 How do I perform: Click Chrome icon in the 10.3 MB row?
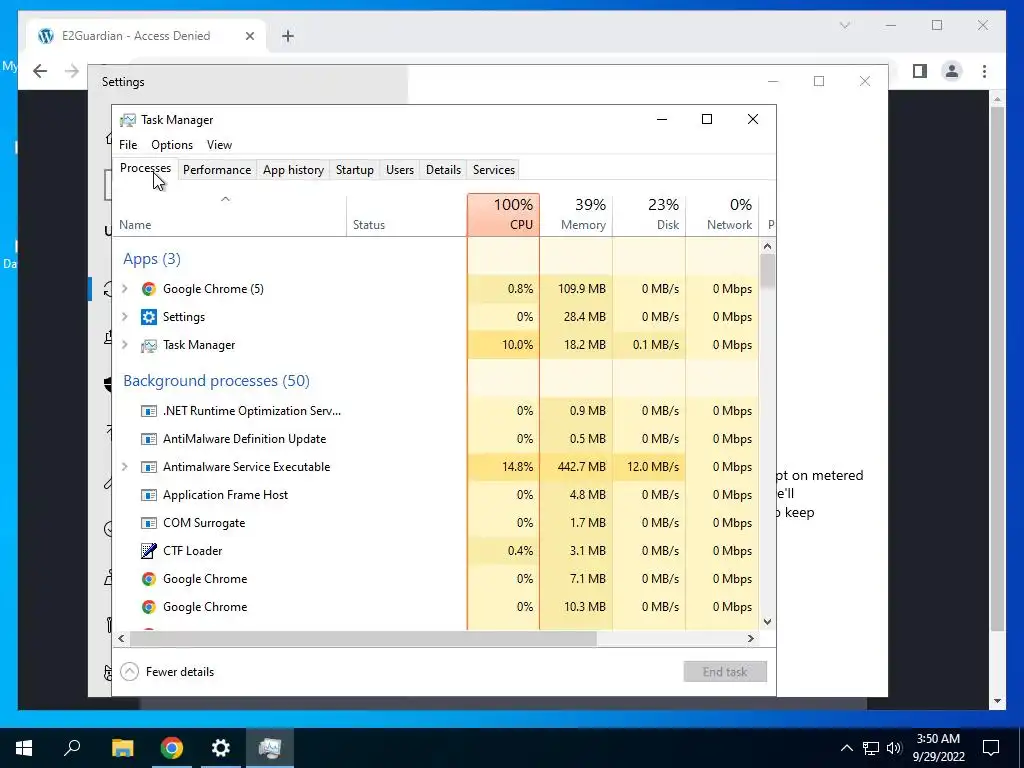[x=149, y=607]
